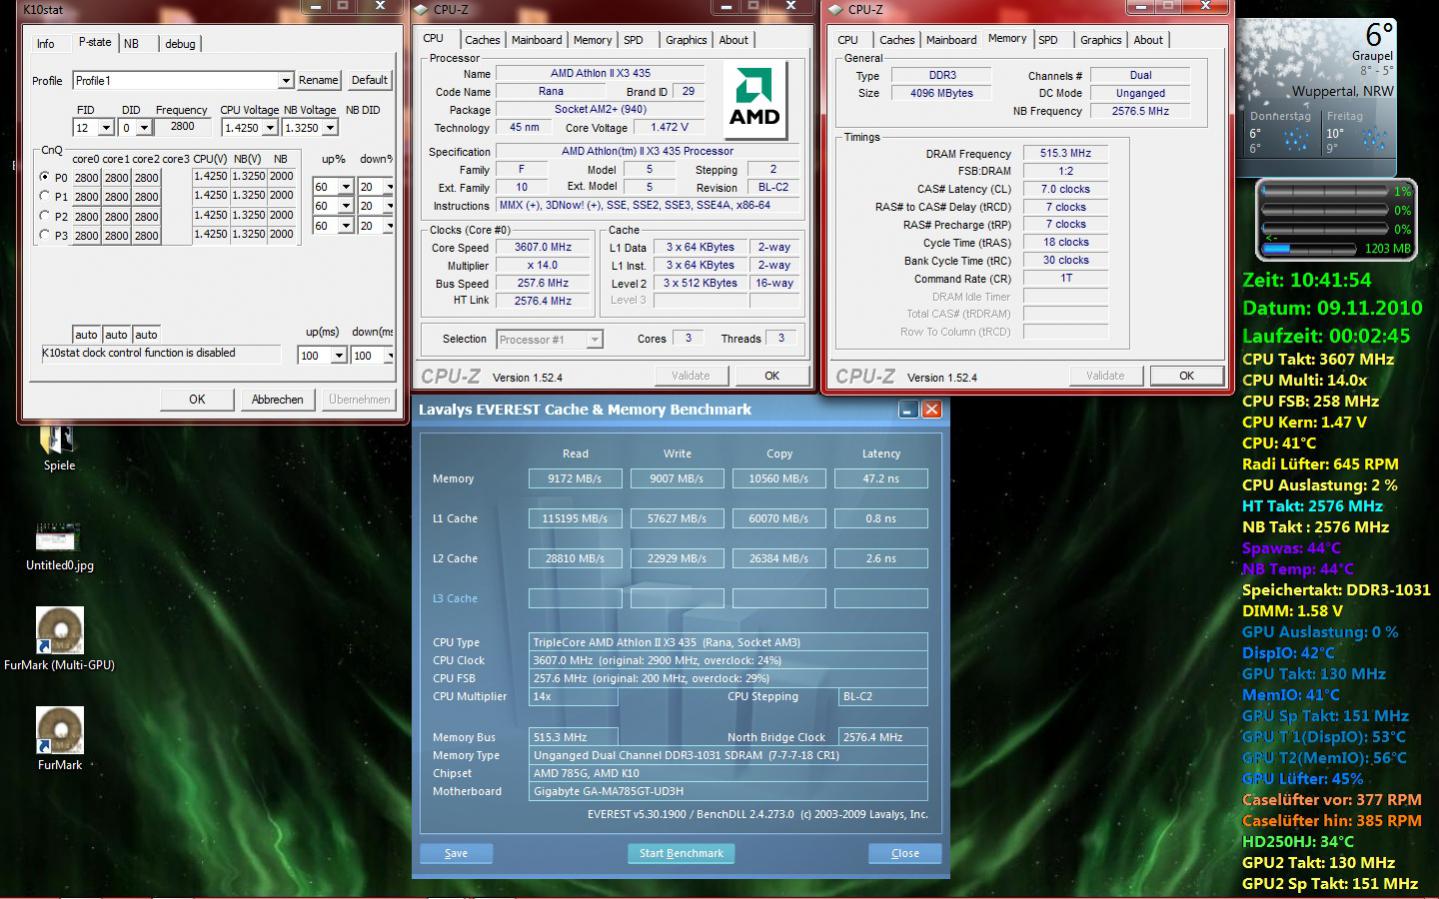The image size is (1439, 899).
Task: Open the Spiele desktop shortcut
Action: pyautogui.click(x=58, y=447)
